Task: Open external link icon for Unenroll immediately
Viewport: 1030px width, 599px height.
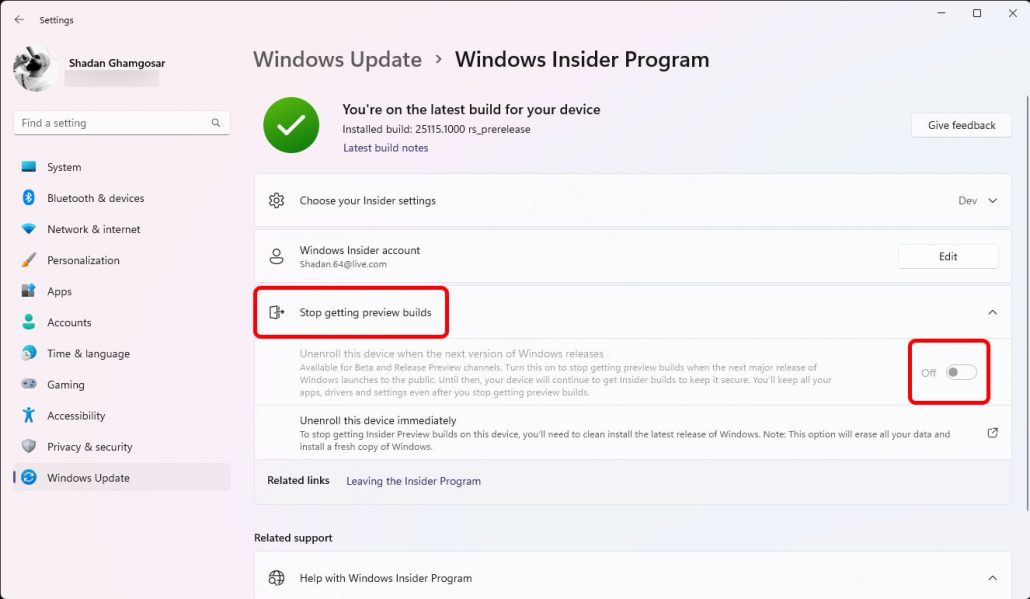Action: [993, 433]
